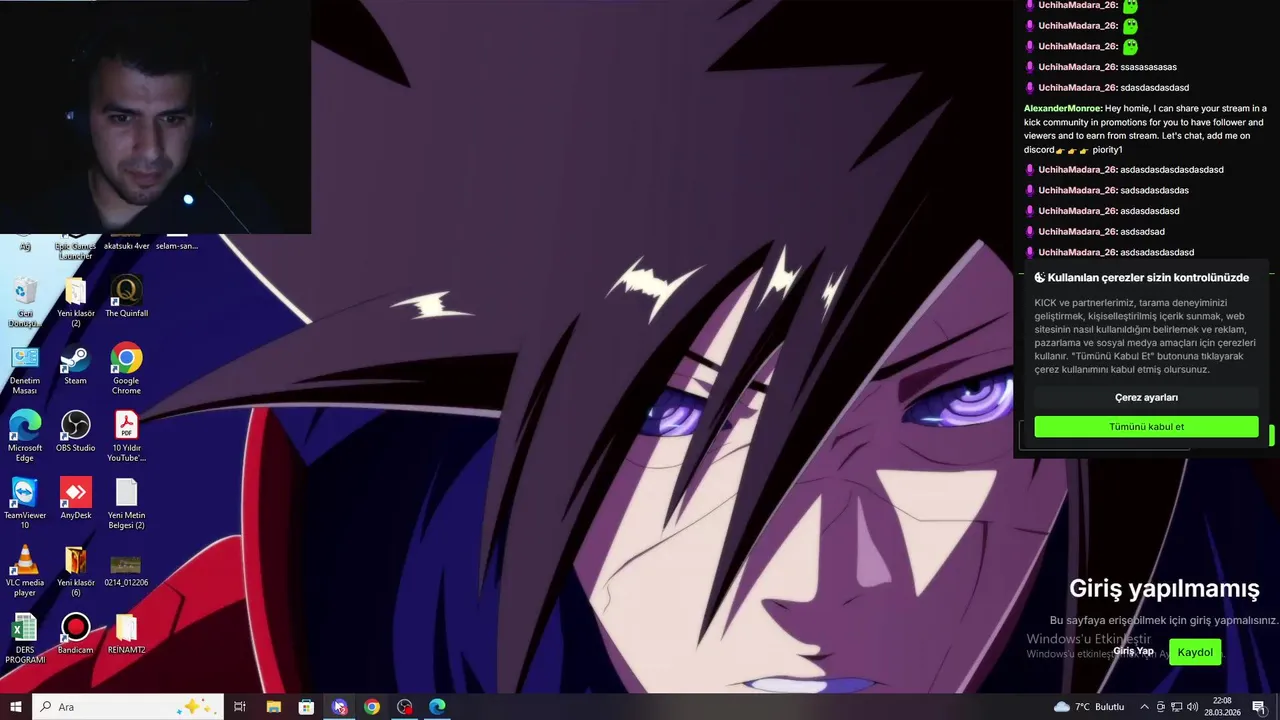Launch OBS Studio desktop shortcut
This screenshot has height=720, width=1280.
(75, 432)
